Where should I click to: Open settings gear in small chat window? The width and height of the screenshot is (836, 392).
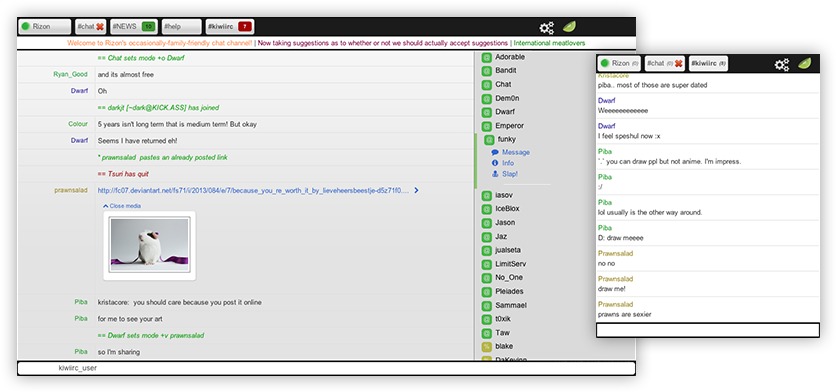pos(782,65)
